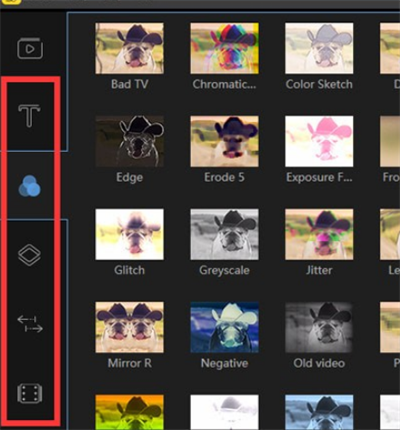
Task: Click the "Jitter" label
Action: 319,270
